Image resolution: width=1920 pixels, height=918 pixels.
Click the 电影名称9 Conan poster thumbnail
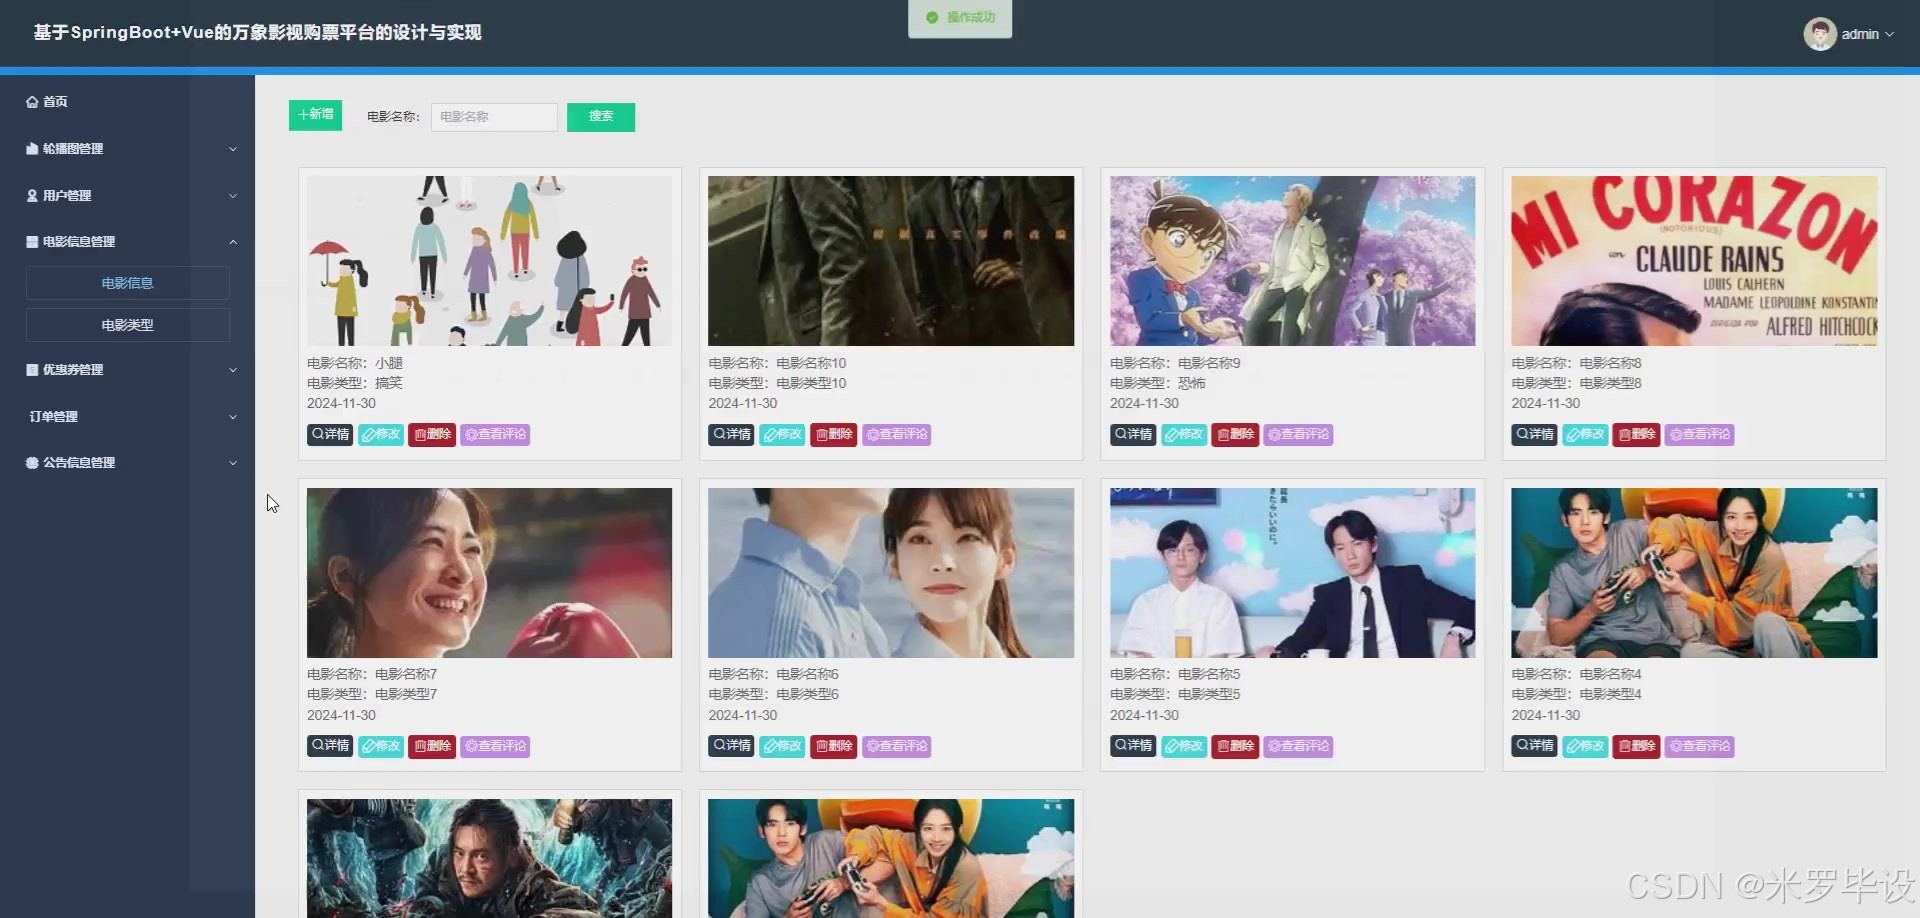tap(1292, 261)
